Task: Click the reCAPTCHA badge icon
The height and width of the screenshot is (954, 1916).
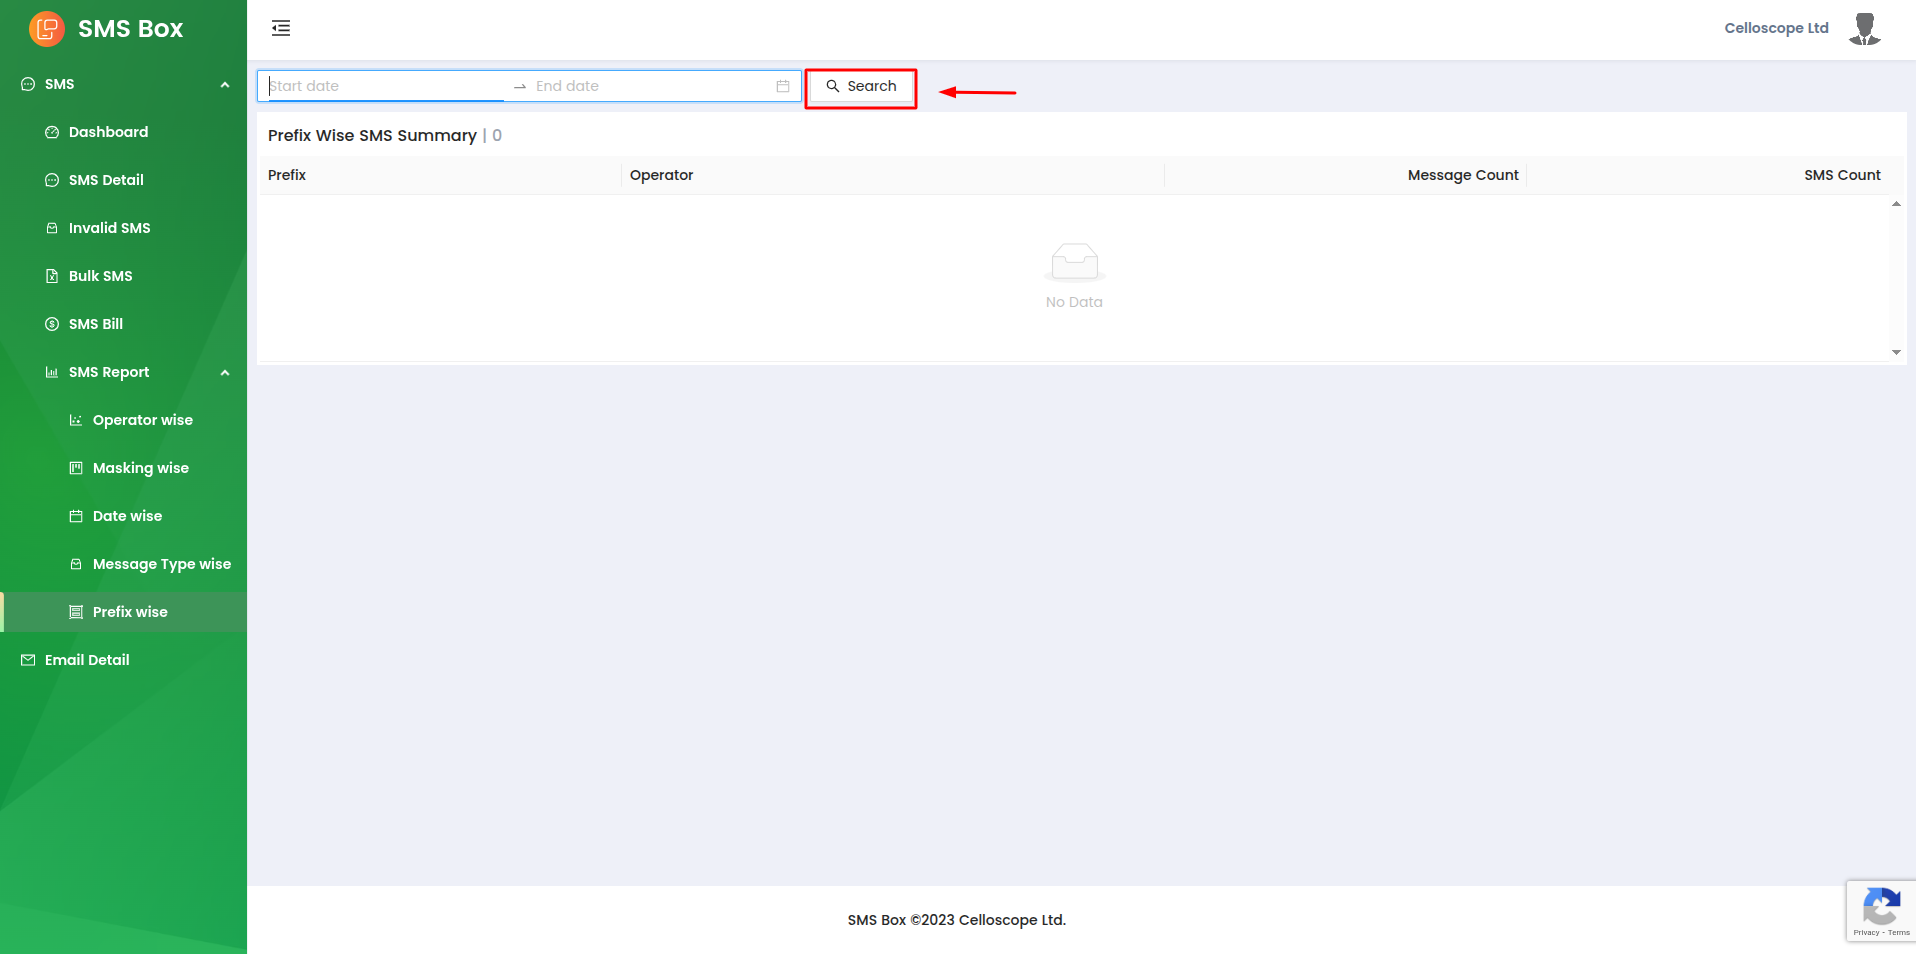Action: (x=1881, y=909)
